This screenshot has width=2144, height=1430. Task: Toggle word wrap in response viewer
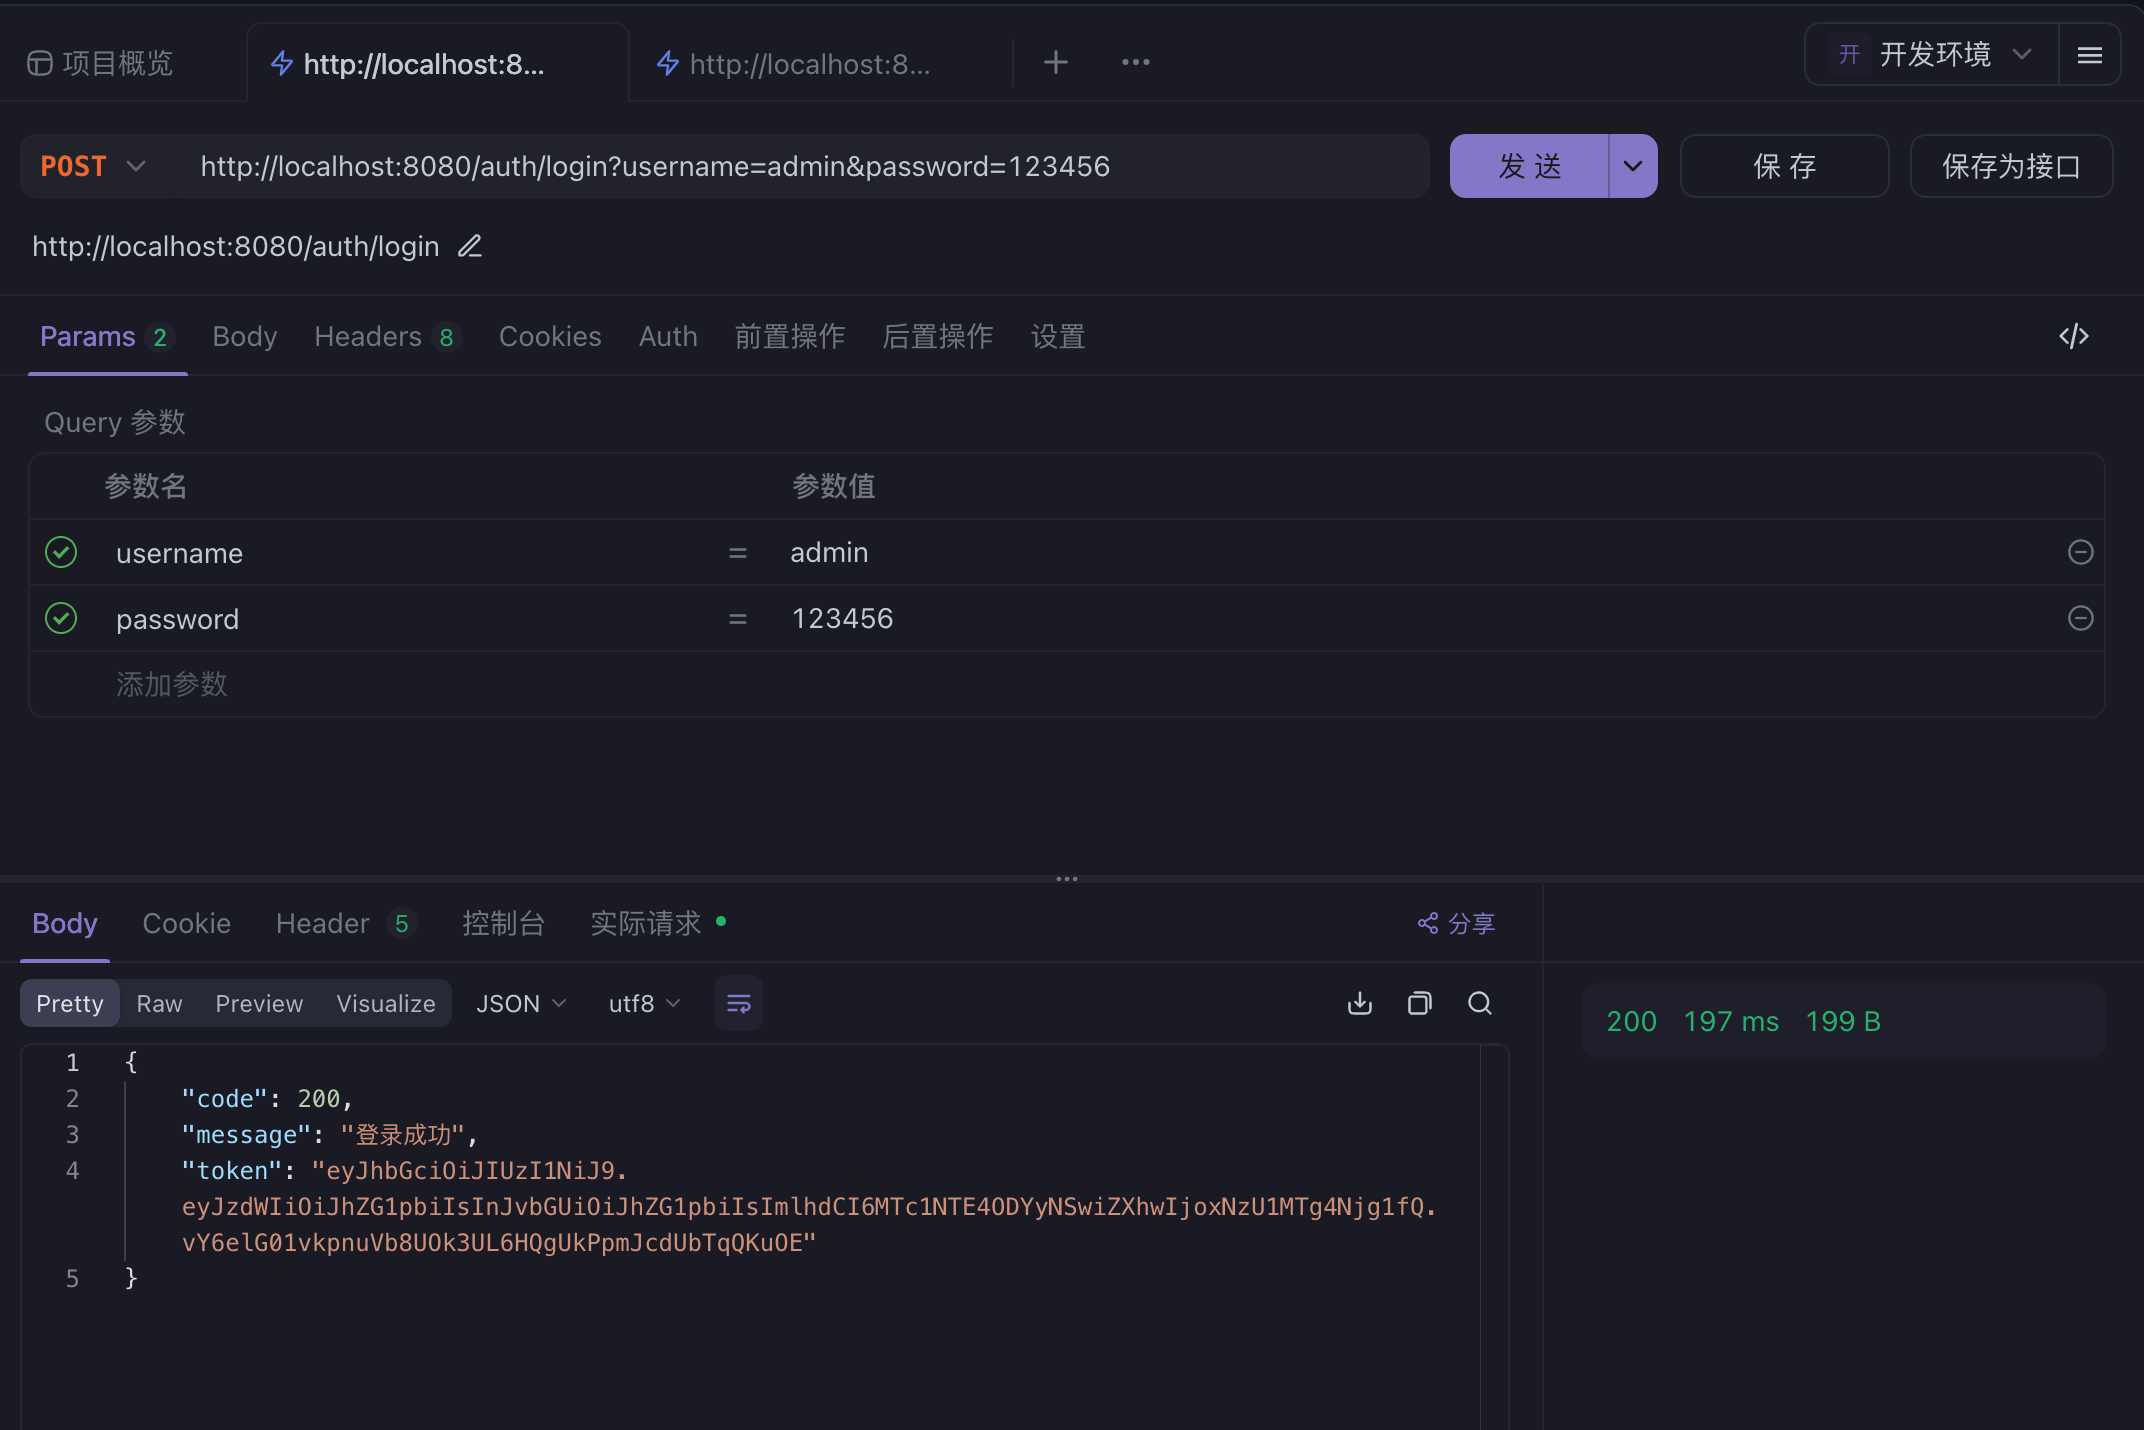click(738, 1003)
